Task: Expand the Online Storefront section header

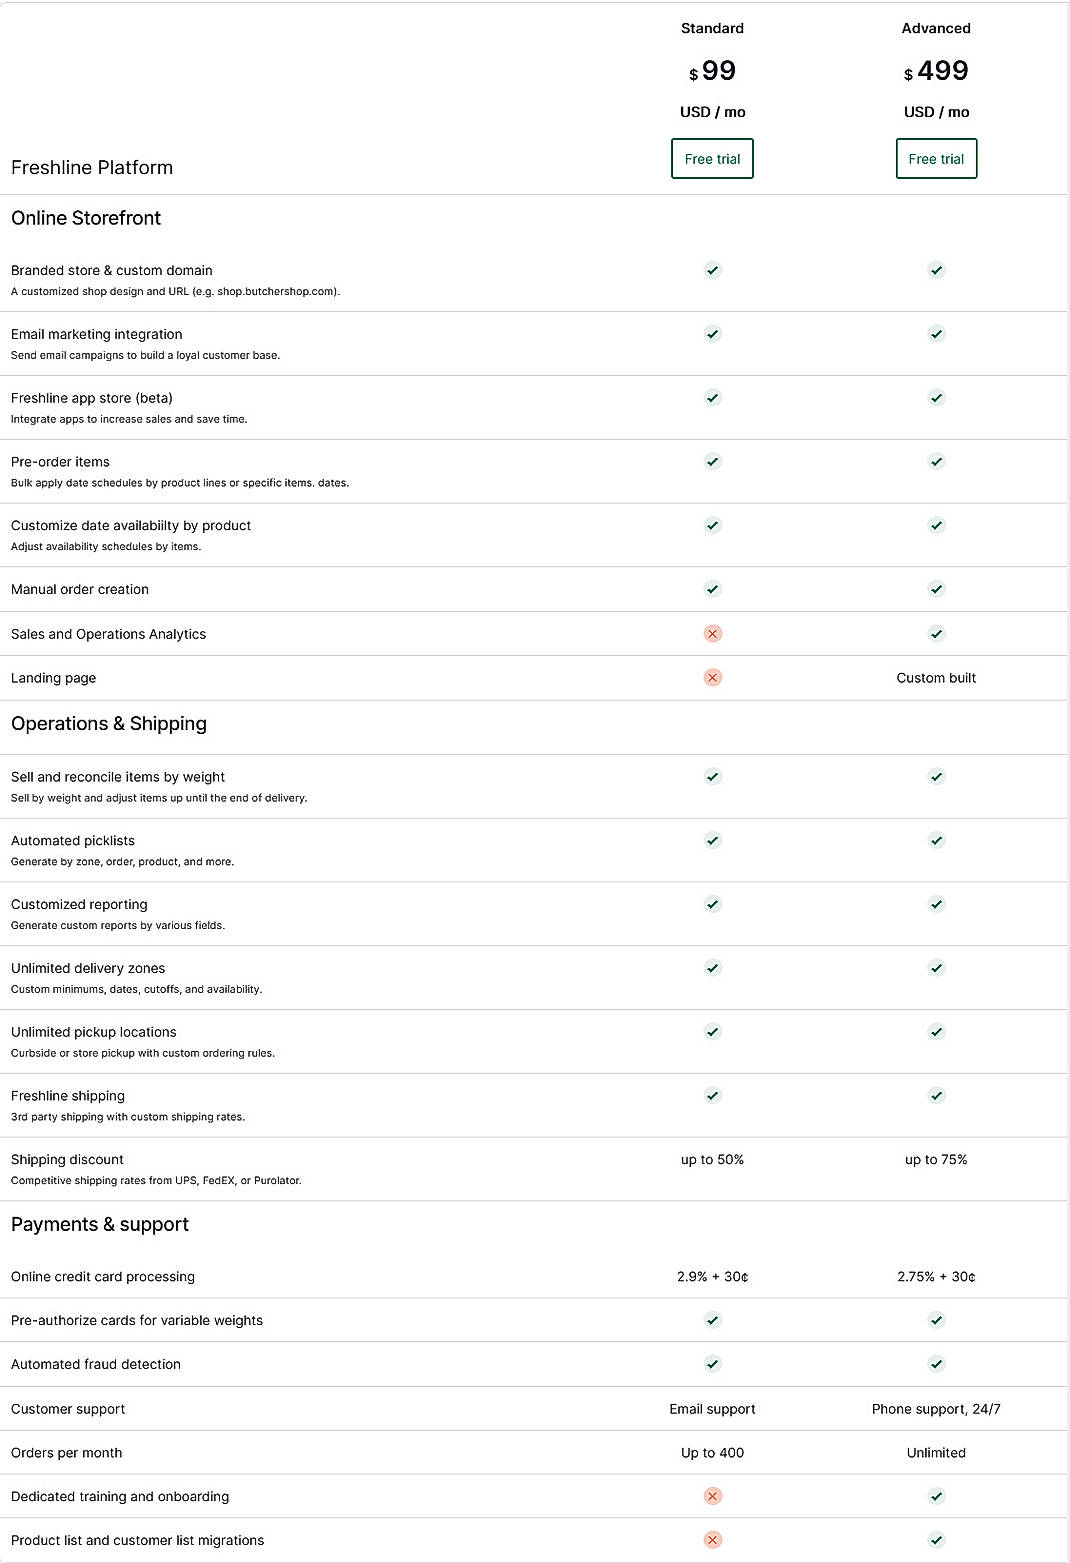Action: pos(86,218)
